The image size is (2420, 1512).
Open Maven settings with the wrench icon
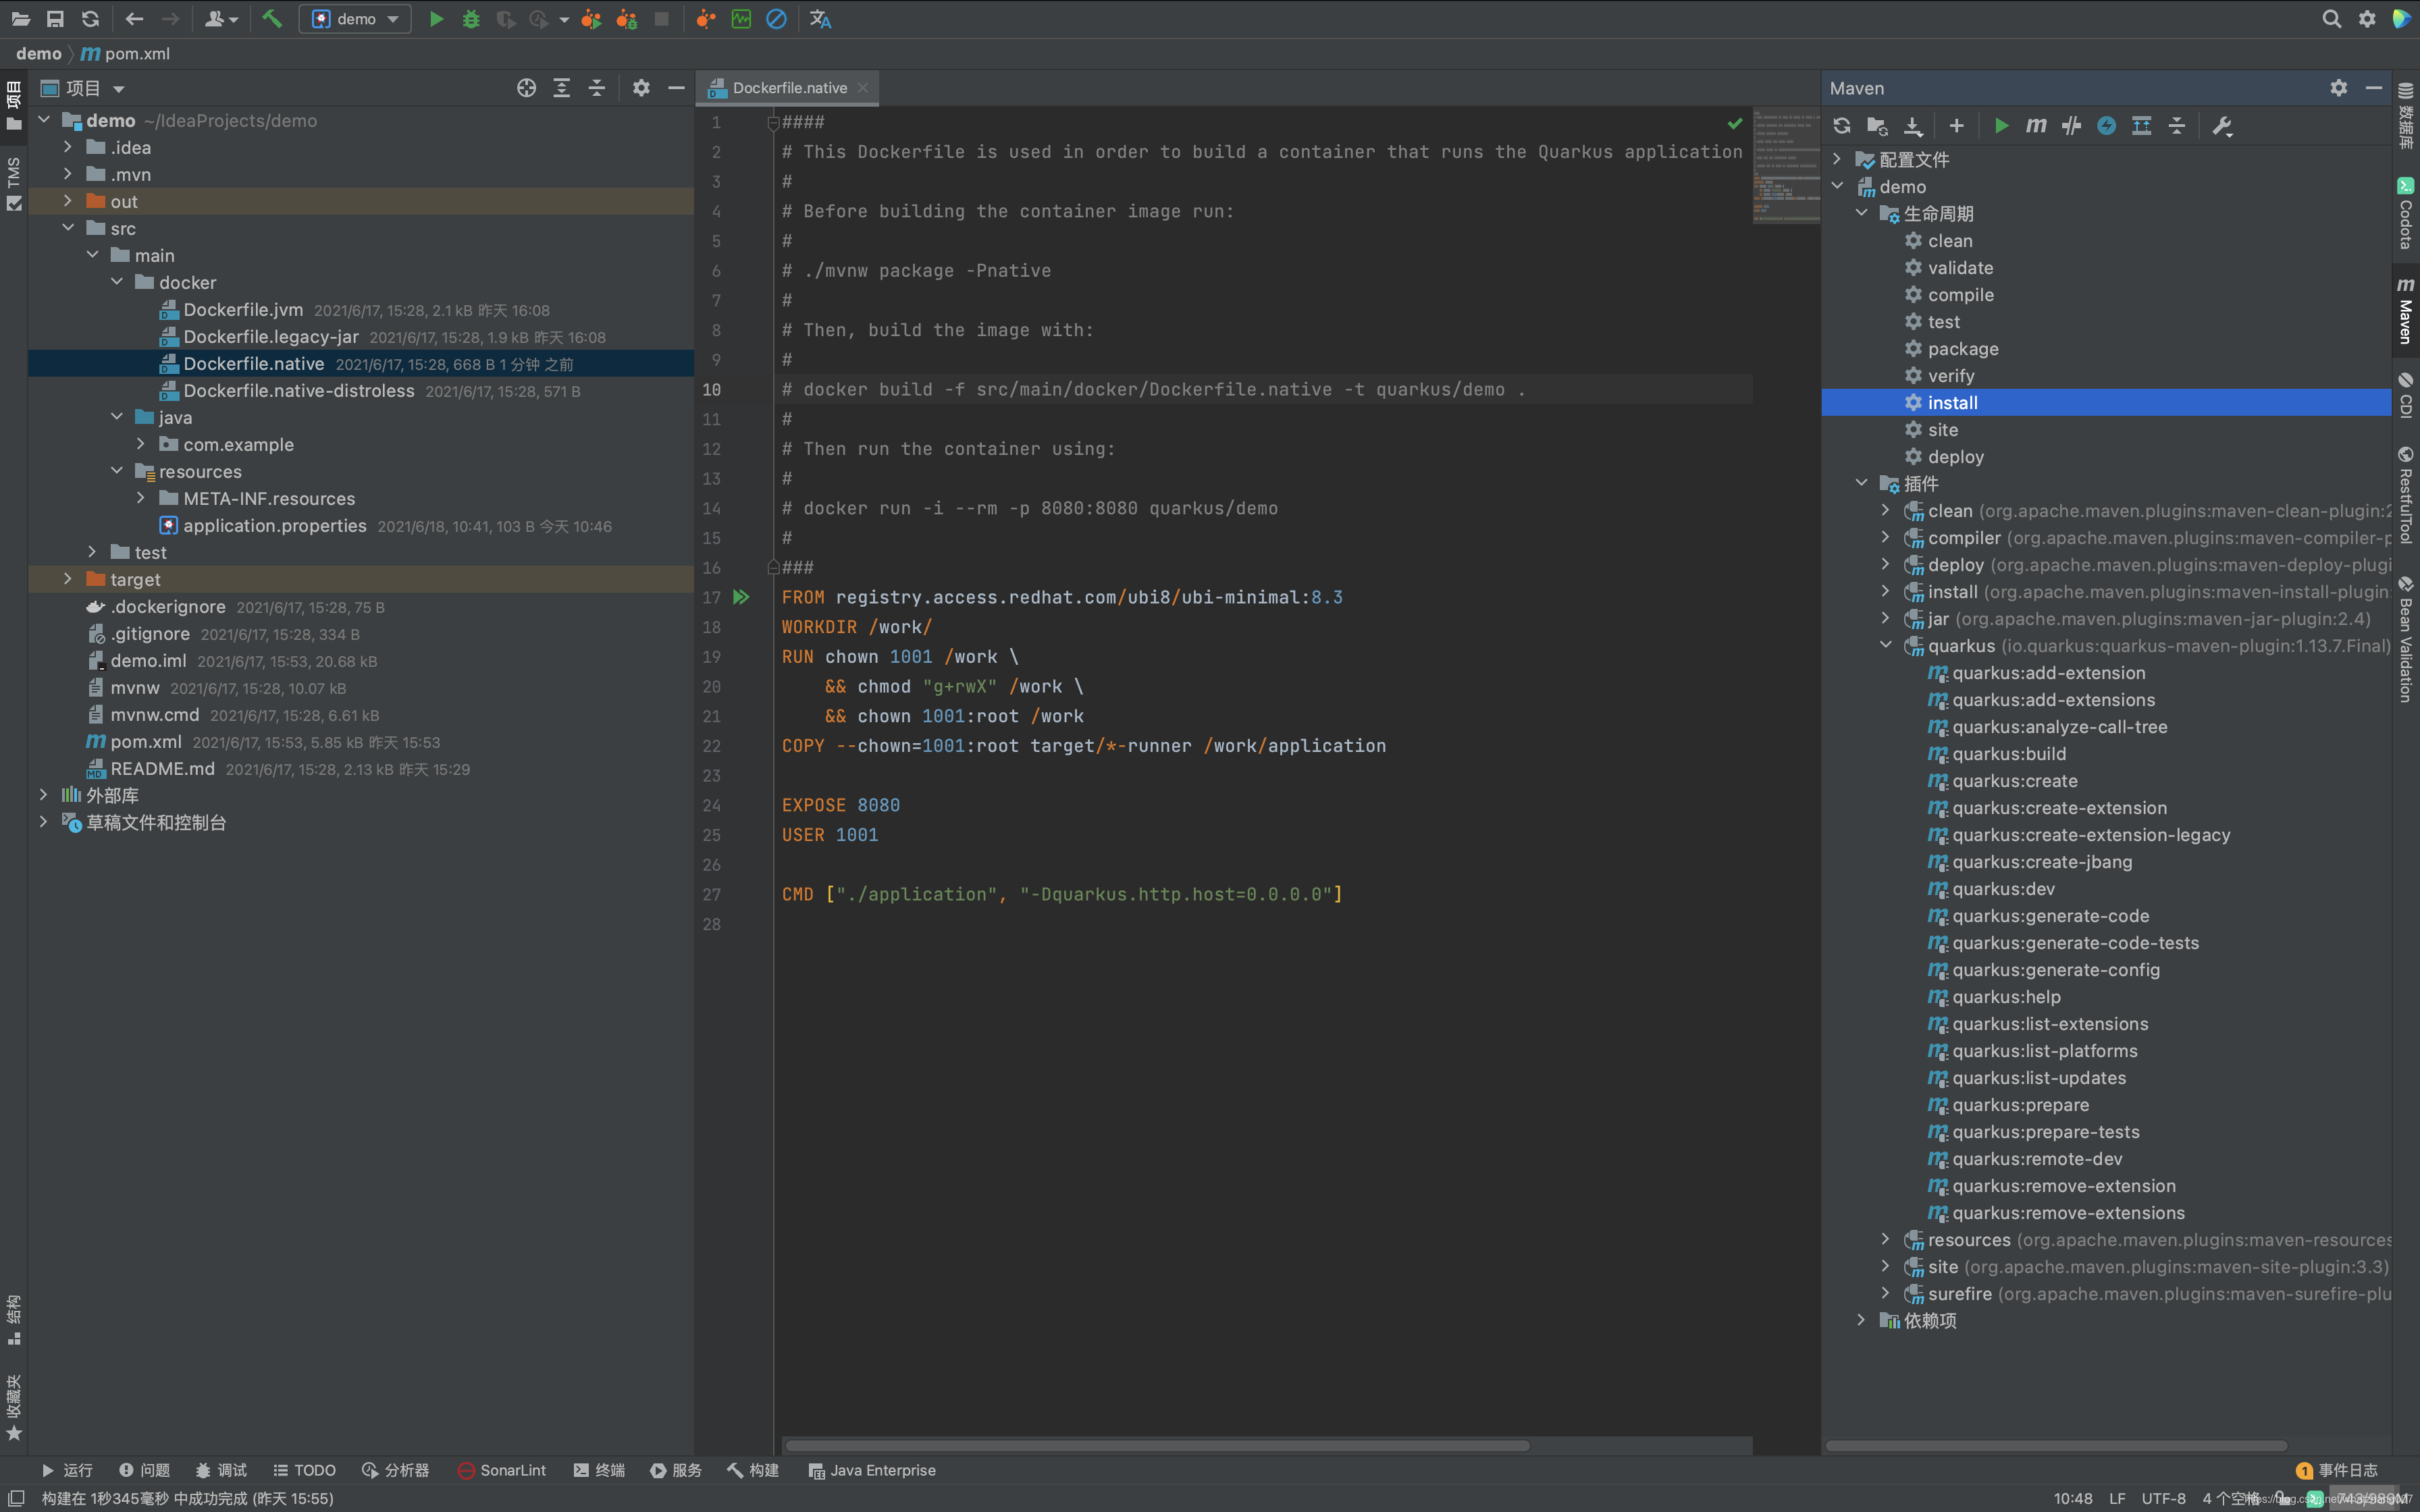pyautogui.click(x=2222, y=125)
